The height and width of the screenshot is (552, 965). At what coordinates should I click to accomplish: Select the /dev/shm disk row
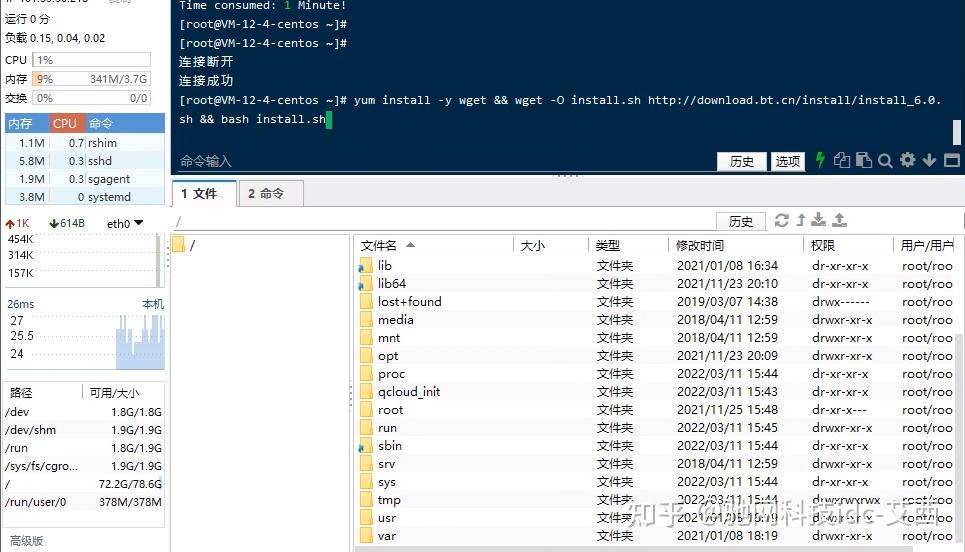(x=84, y=430)
